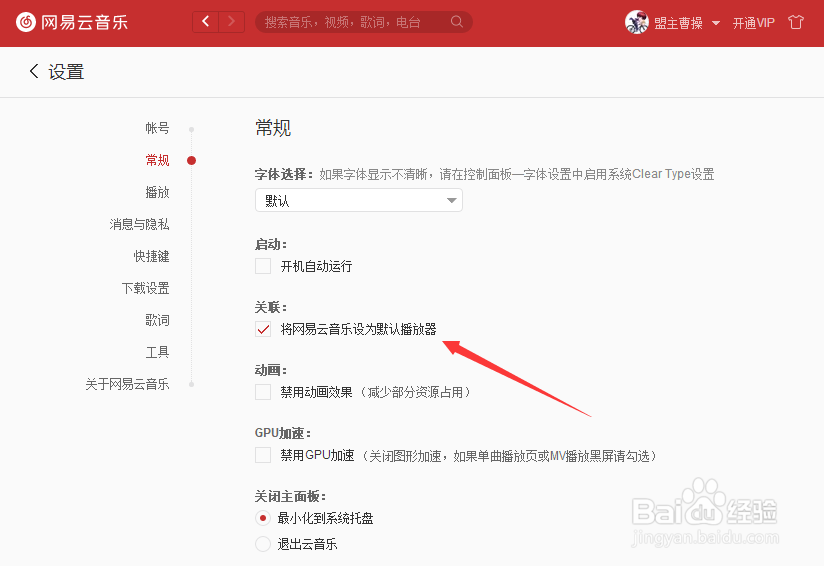This screenshot has width=824, height=566.
Task: Click the 关闭主面板 label
Action: [x=290, y=496]
